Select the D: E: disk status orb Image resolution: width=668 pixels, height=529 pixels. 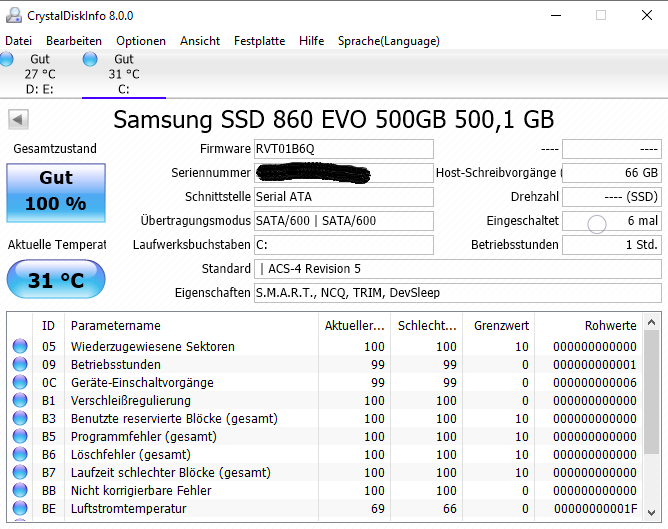tap(6, 59)
